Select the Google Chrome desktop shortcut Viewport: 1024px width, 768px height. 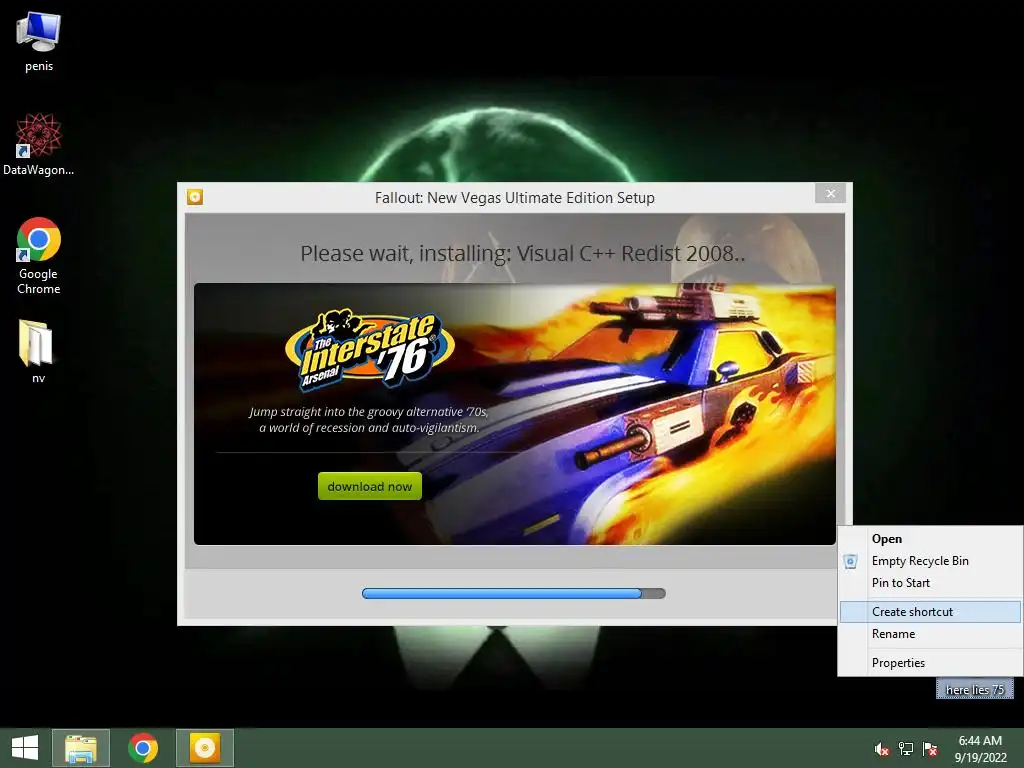pos(39,255)
